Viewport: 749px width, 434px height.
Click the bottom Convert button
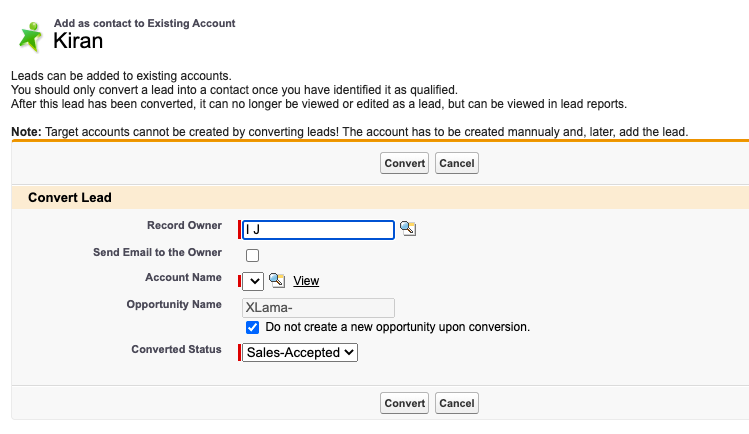point(405,403)
